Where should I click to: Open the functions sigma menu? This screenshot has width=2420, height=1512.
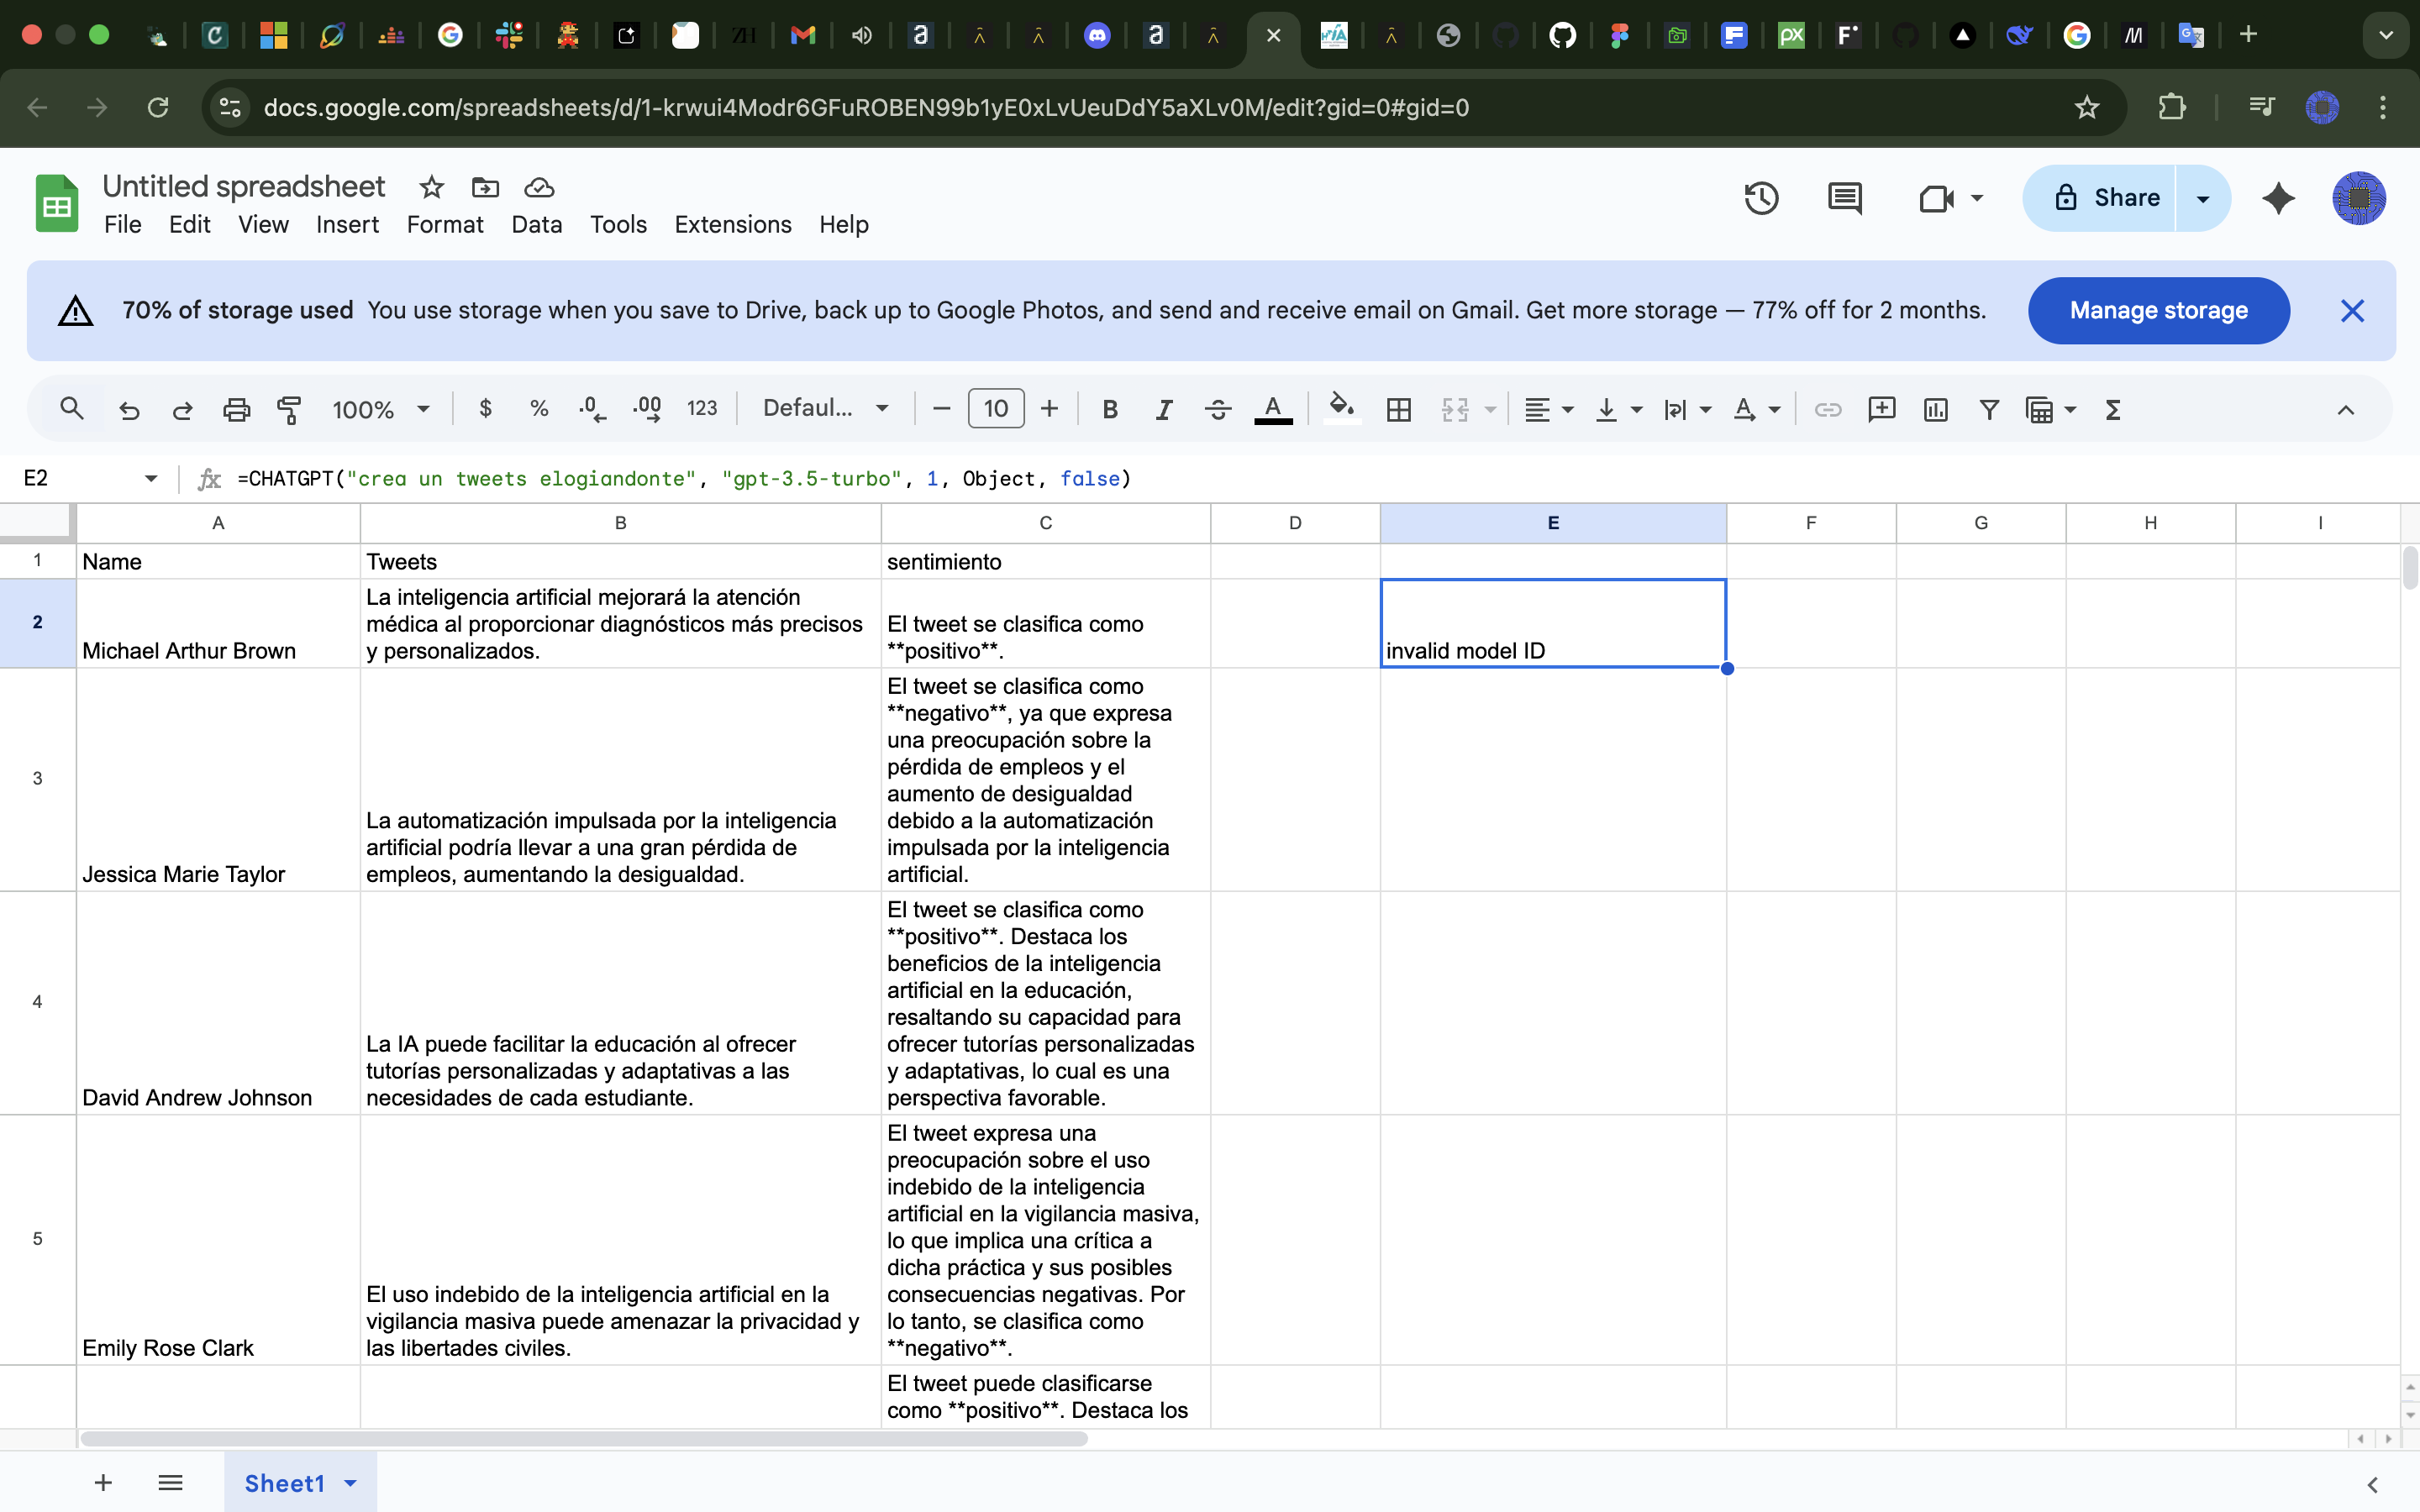[2113, 409]
